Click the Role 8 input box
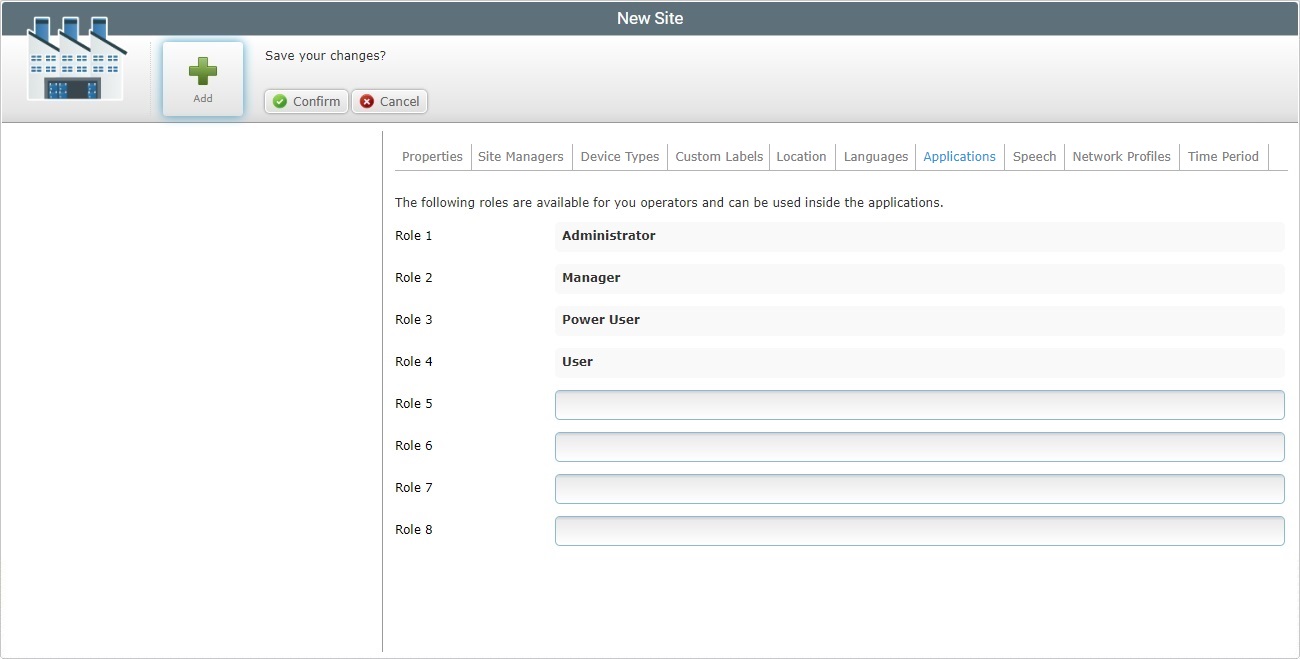Screen dimensions: 1300x659 (x=919, y=530)
